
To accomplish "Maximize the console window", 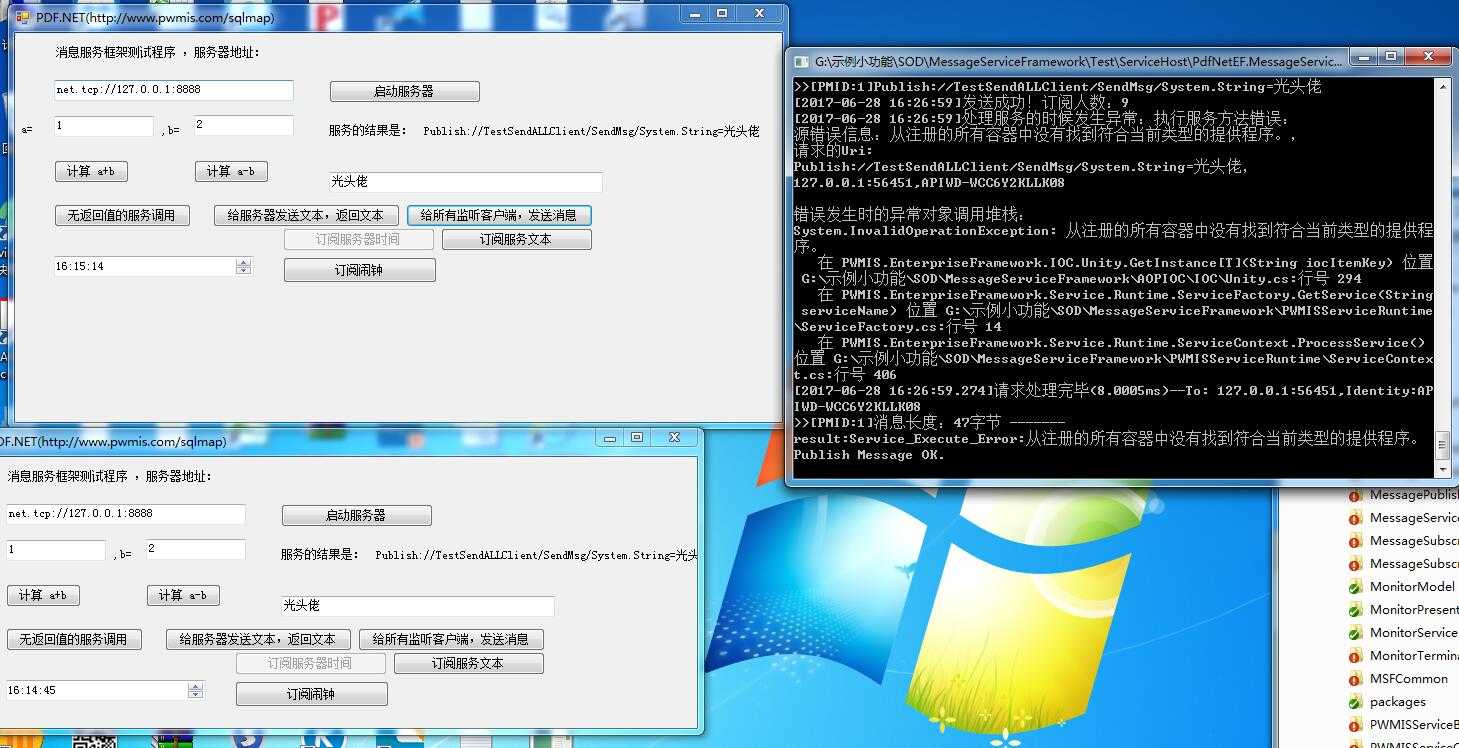I will 1391,57.
